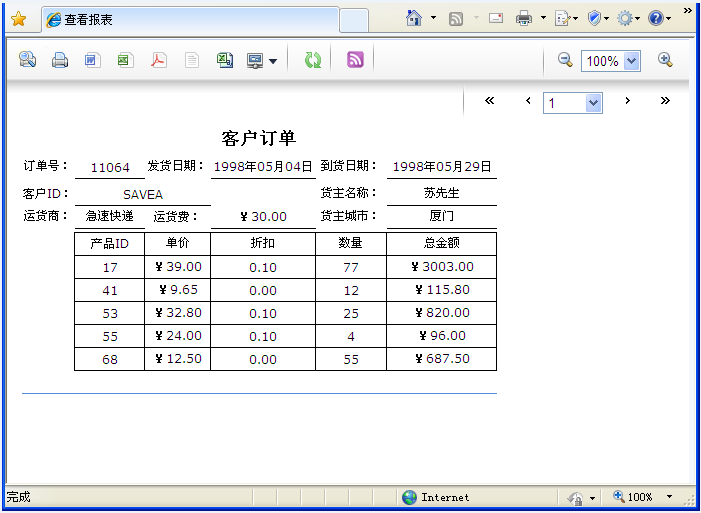The width and height of the screenshot is (701, 513).
Task: Expand the Help menu dropdown arrow
Action: point(668,19)
